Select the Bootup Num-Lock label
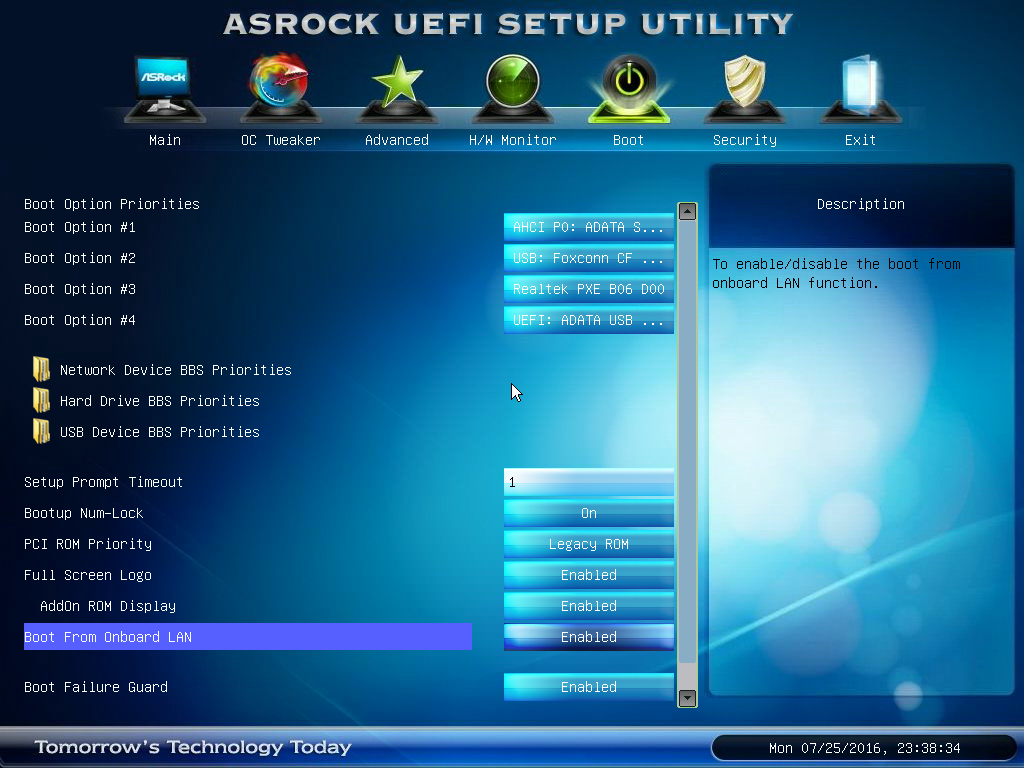1024x768 pixels. 84,513
